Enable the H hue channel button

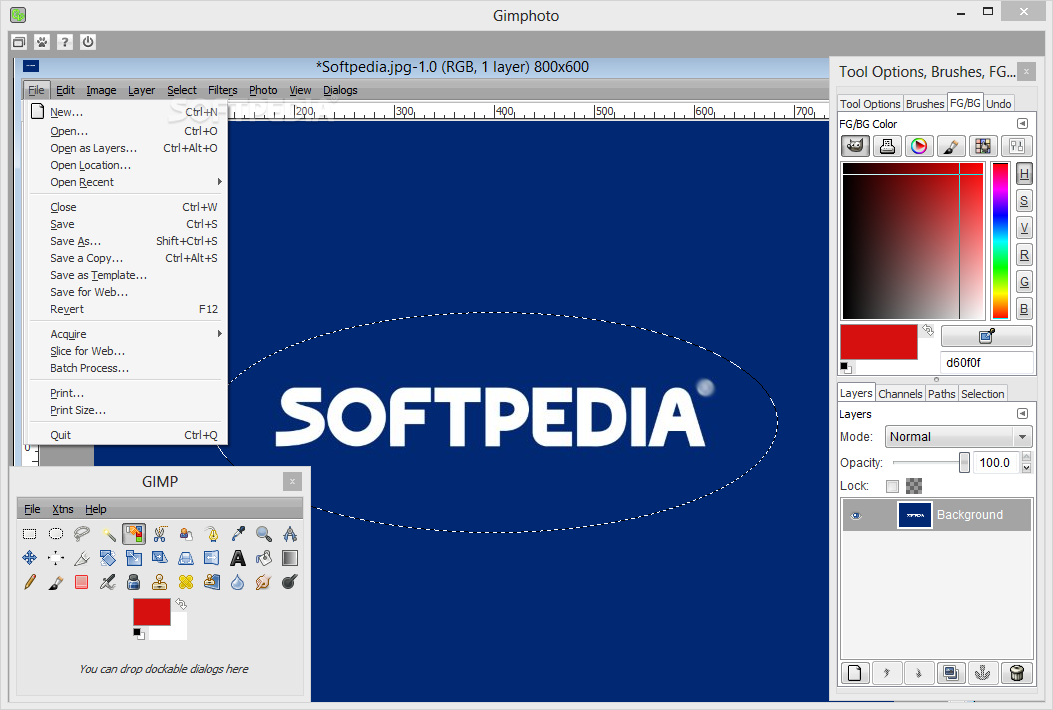coord(1024,174)
